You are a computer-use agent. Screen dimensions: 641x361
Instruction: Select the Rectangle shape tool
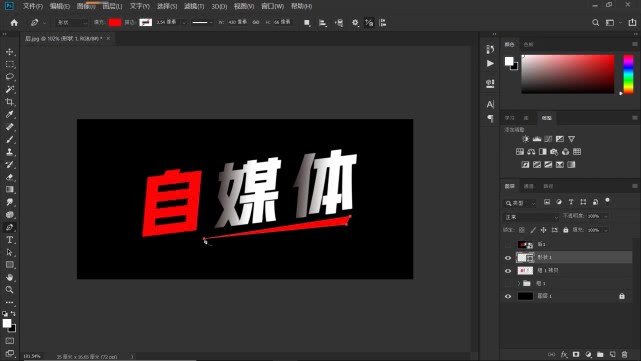[x=10, y=265]
